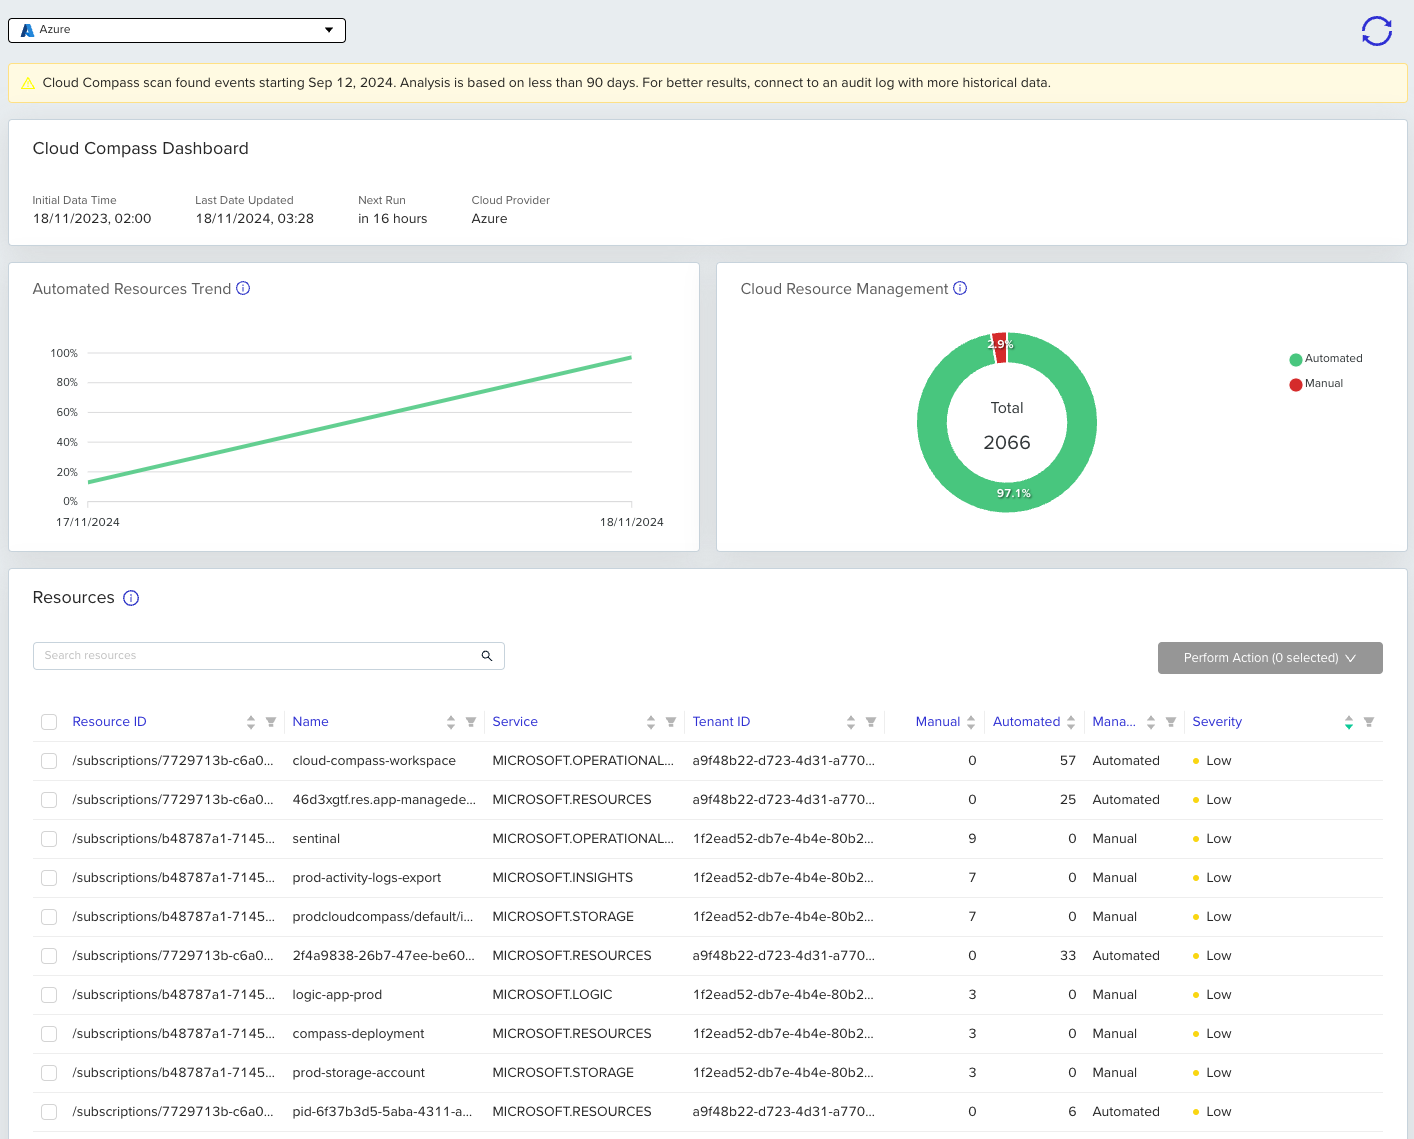Screen dimensions: 1414x1139
Task: Check the pid-6f37b3d5 row checkbox
Action: [49, 1112]
